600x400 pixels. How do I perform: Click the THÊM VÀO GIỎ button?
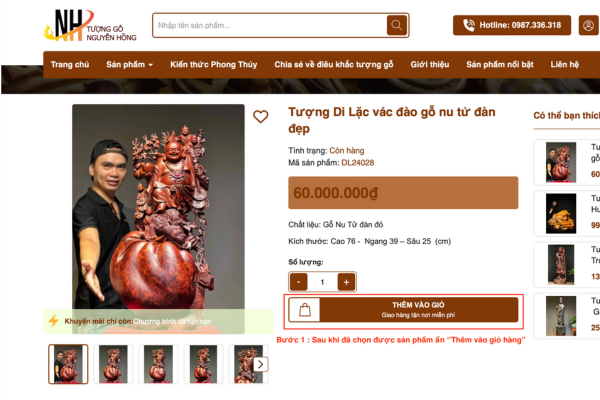click(419, 310)
